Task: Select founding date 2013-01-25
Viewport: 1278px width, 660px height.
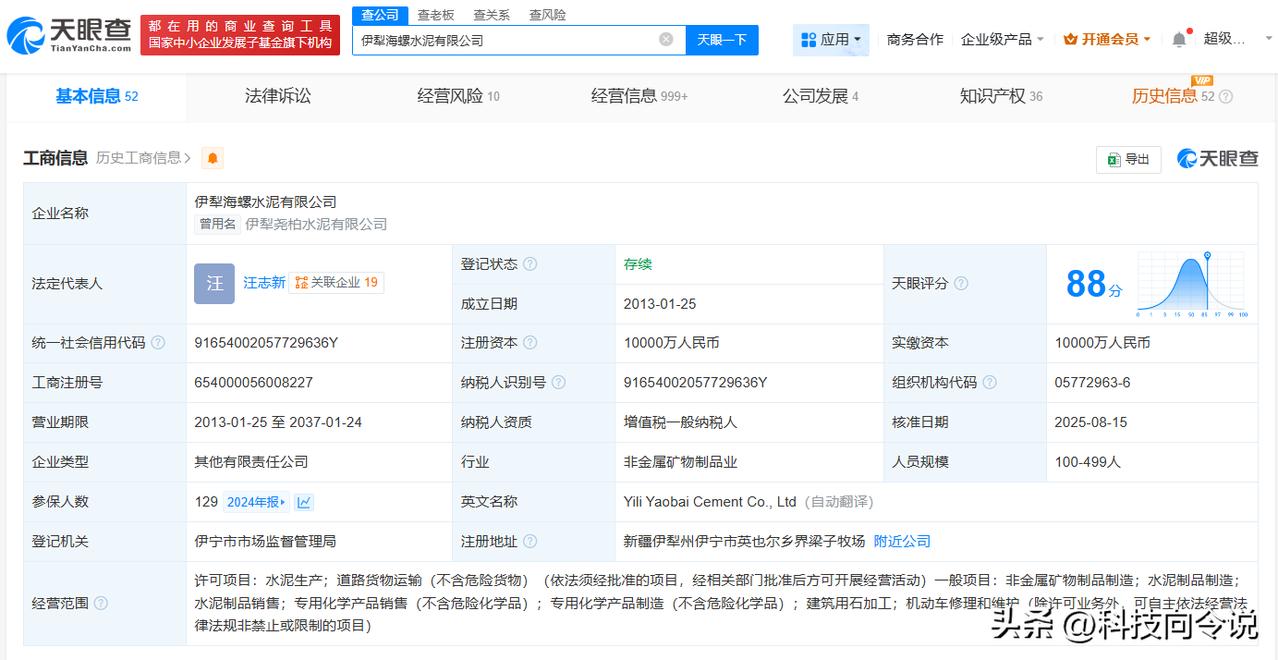Action: pos(660,304)
